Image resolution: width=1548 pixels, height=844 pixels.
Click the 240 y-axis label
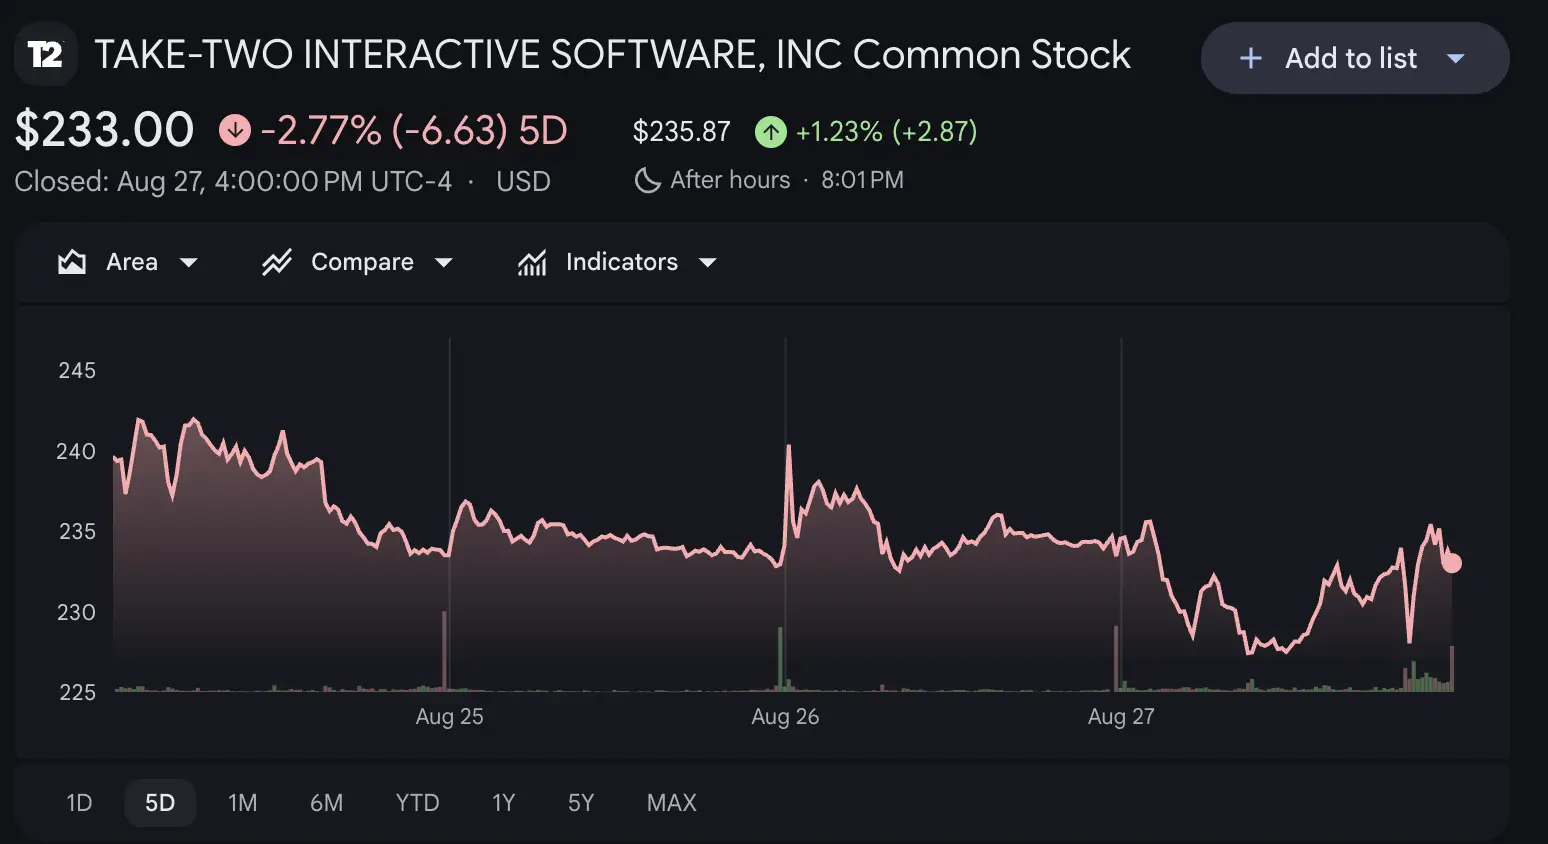click(x=76, y=452)
